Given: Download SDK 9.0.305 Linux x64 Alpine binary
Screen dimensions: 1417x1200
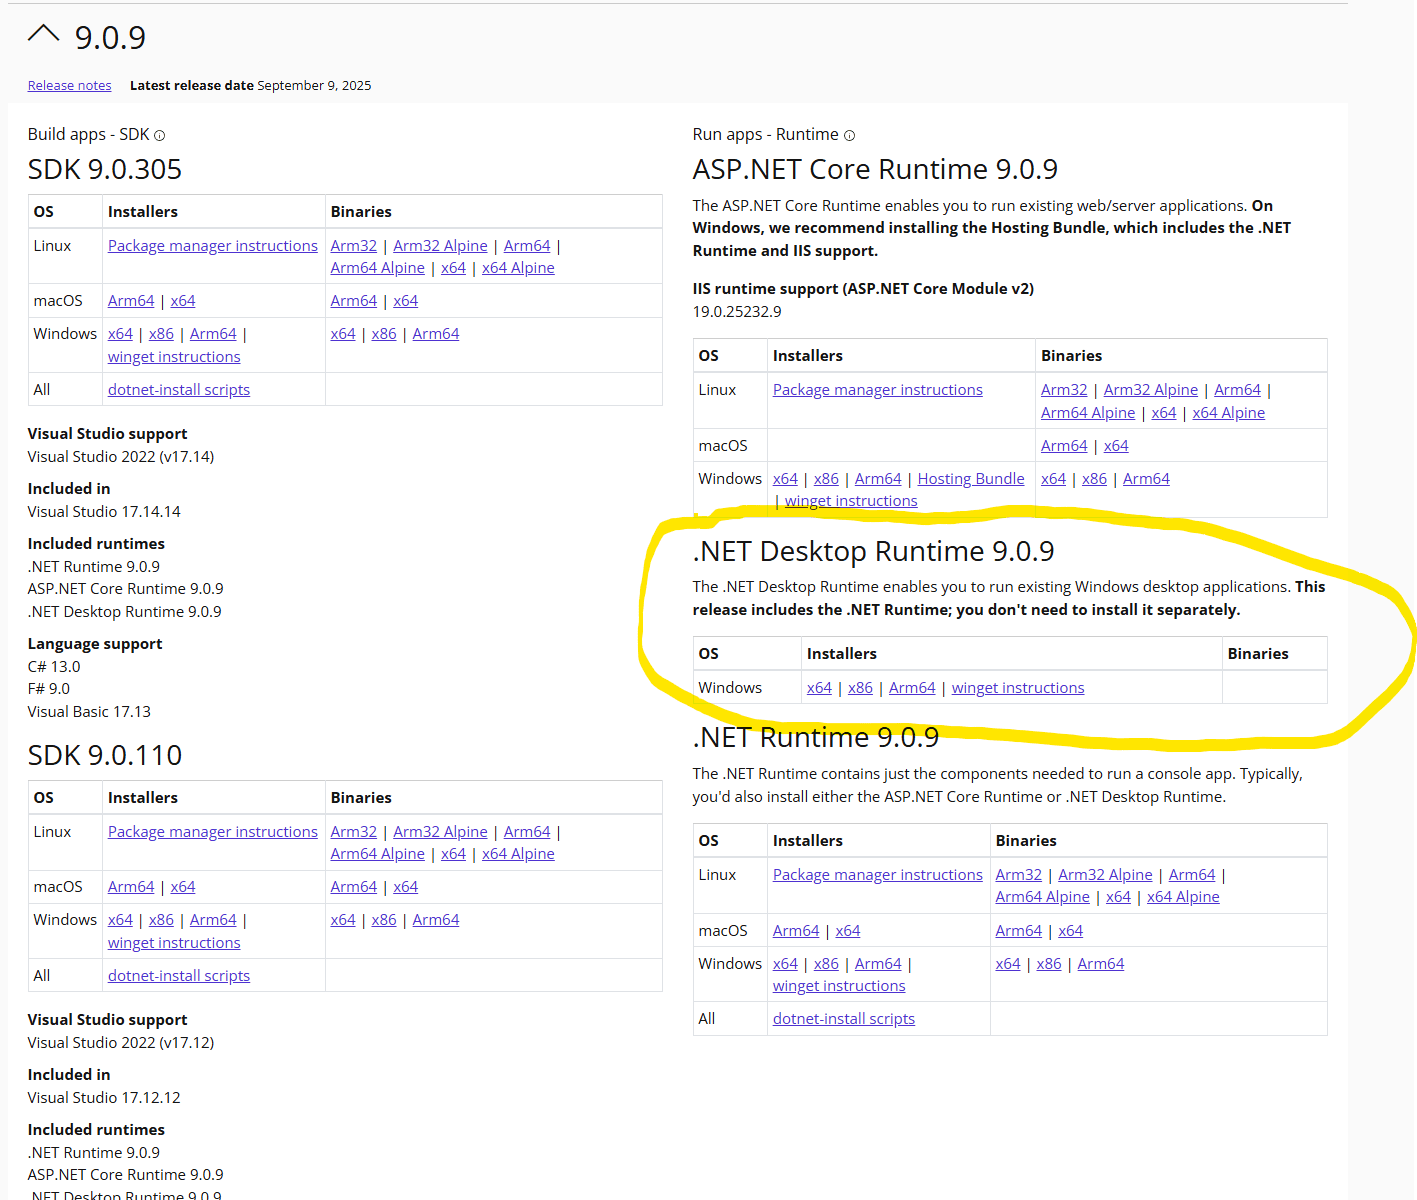Looking at the screenshot, I should coord(518,268).
